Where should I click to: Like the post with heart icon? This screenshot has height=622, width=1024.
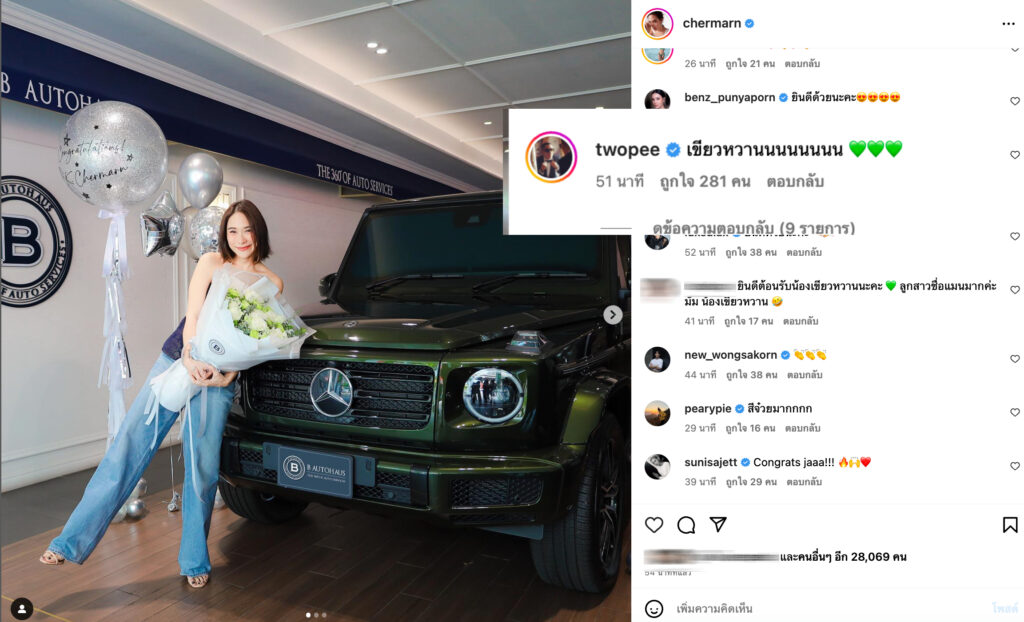tap(654, 525)
